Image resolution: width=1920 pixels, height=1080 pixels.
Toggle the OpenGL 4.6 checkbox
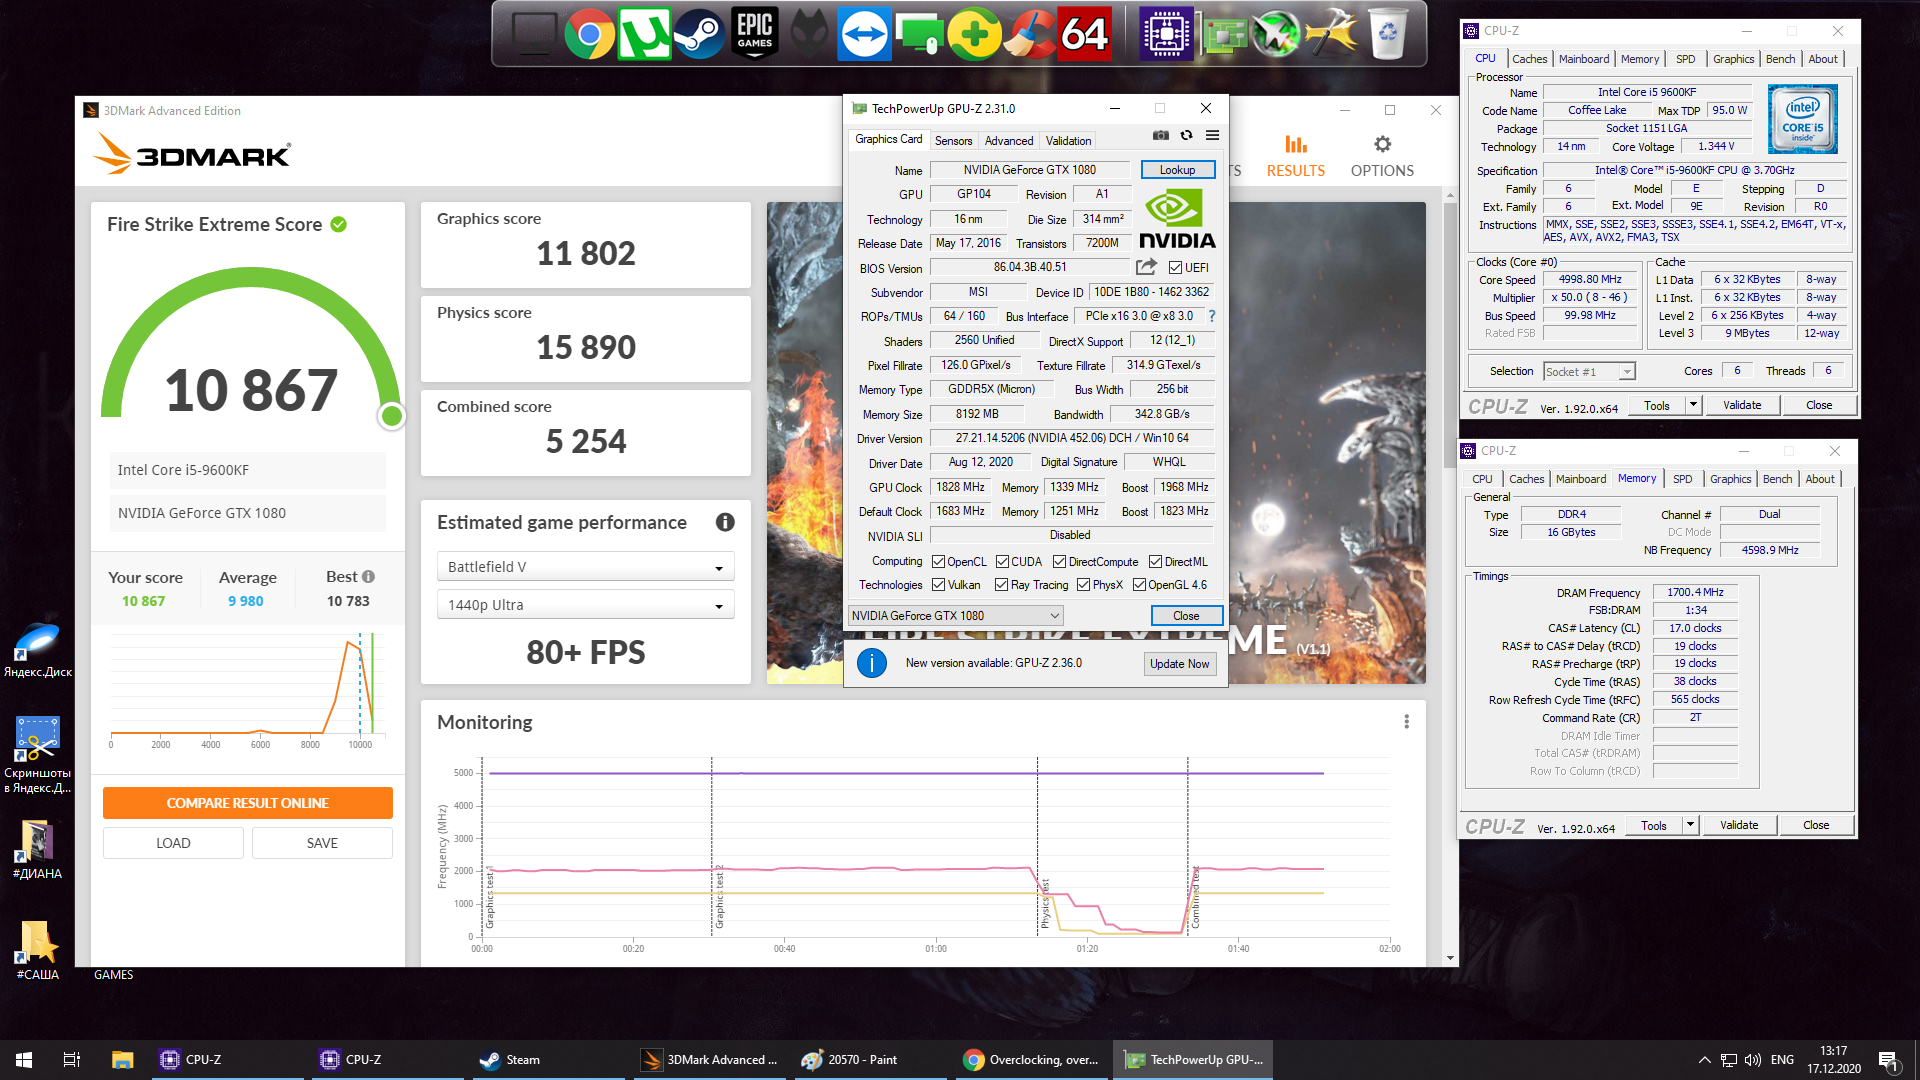pos(1139,585)
